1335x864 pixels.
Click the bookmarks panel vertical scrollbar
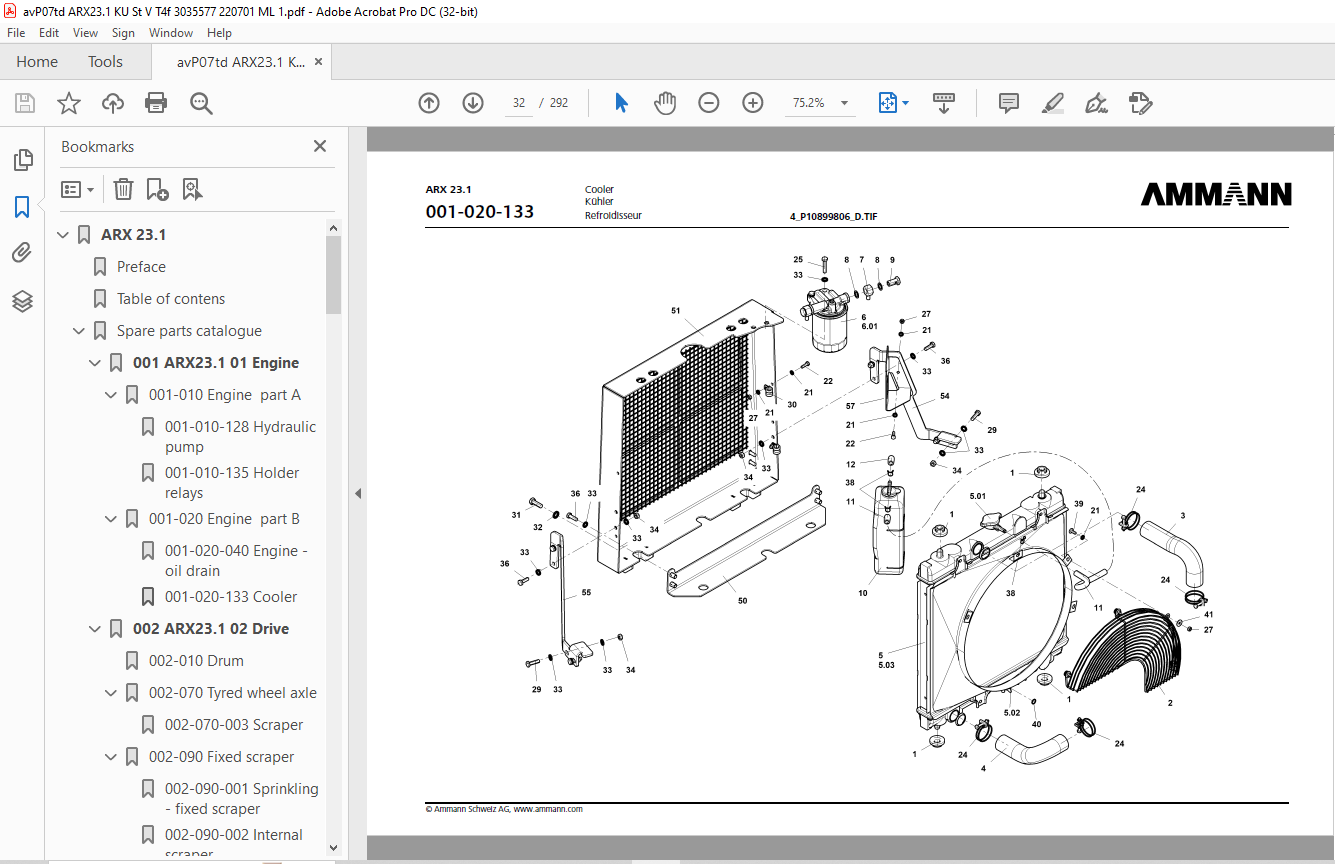click(x=334, y=275)
